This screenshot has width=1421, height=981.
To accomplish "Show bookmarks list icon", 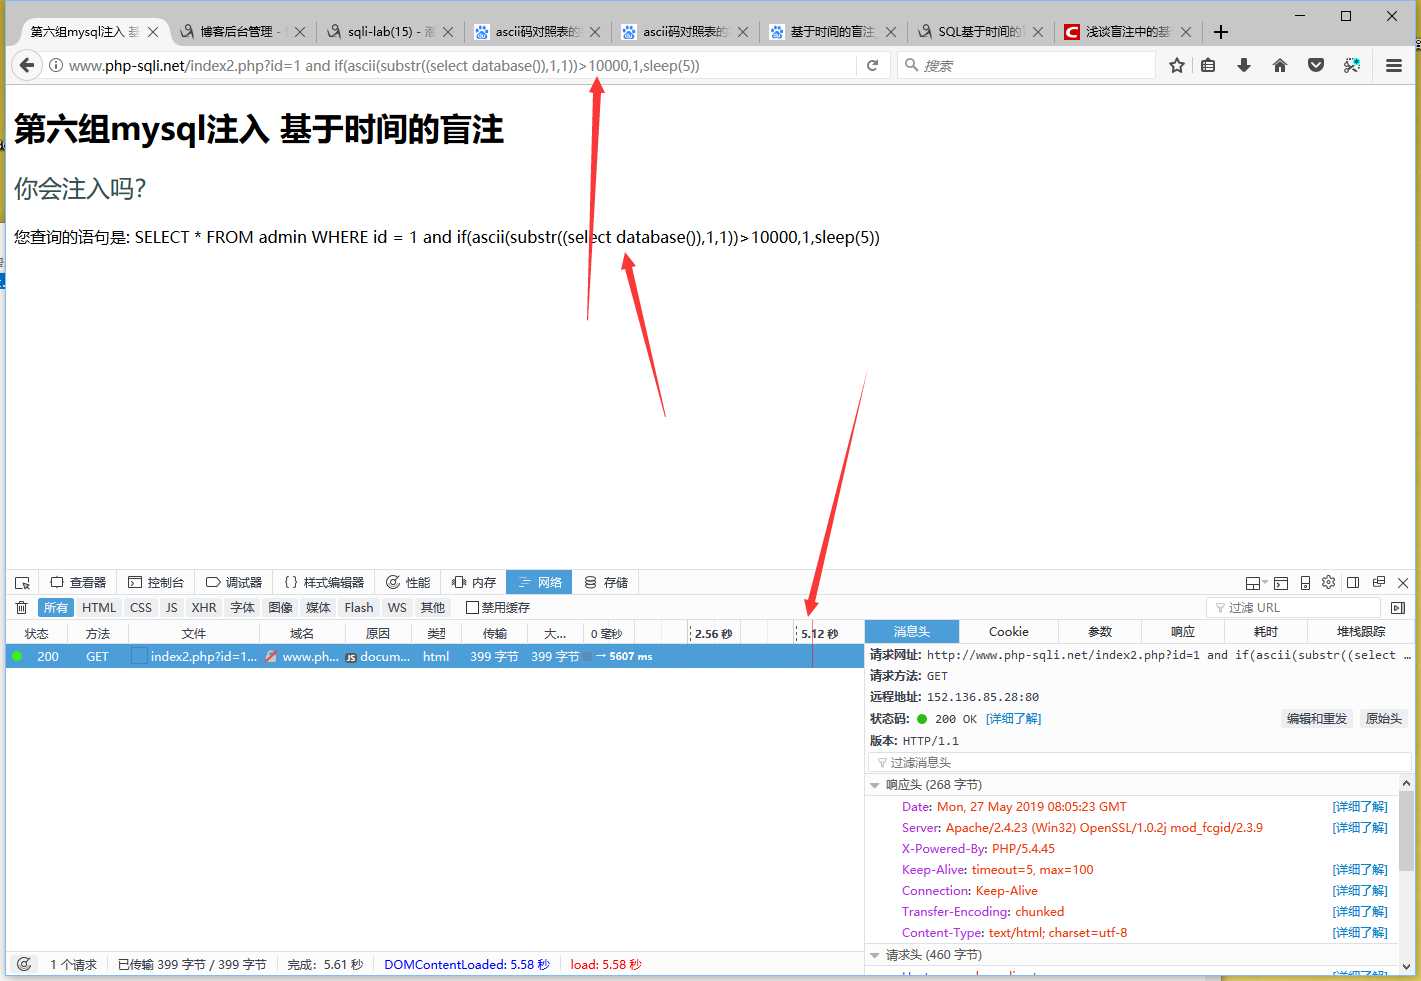I will (x=1208, y=65).
